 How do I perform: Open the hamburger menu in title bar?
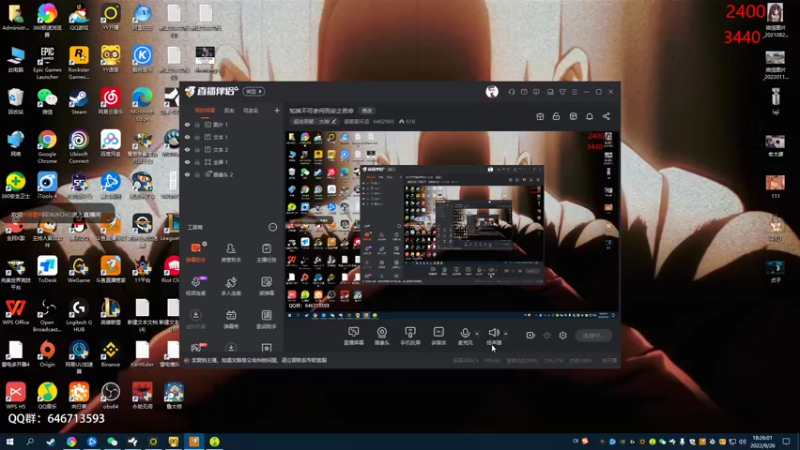(574, 92)
